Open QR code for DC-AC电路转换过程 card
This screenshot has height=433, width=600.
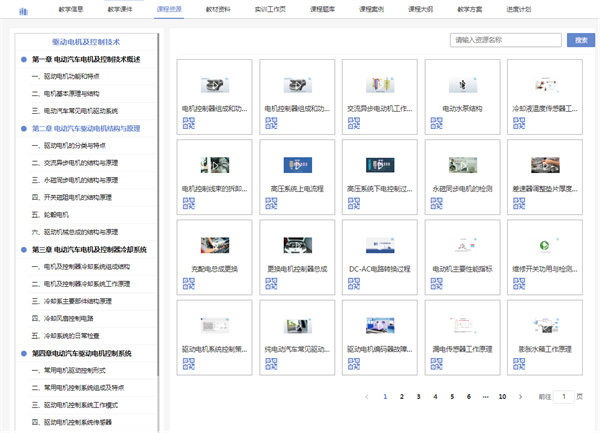click(354, 283)
